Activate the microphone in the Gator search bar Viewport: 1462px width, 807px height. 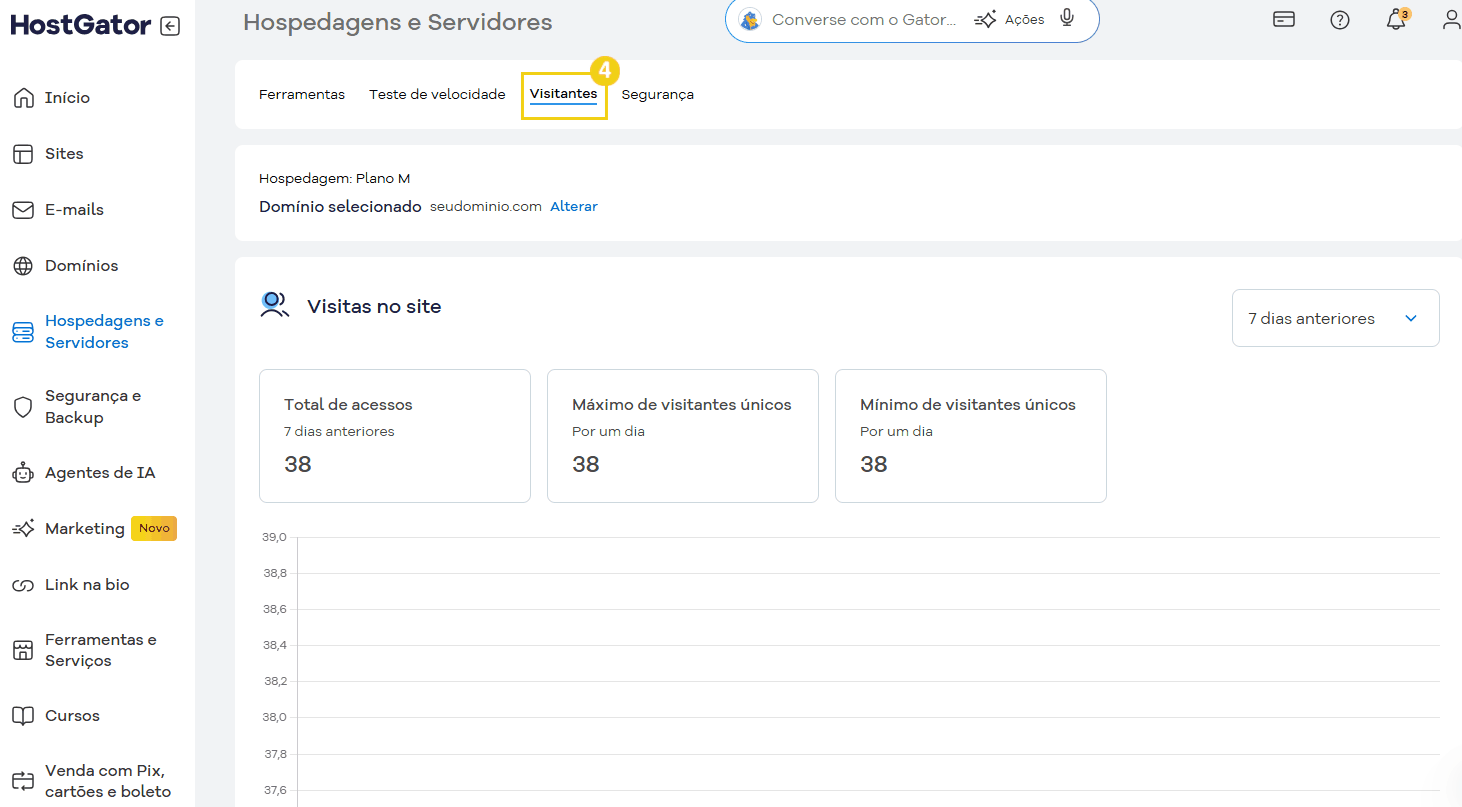coord(1064,19)
